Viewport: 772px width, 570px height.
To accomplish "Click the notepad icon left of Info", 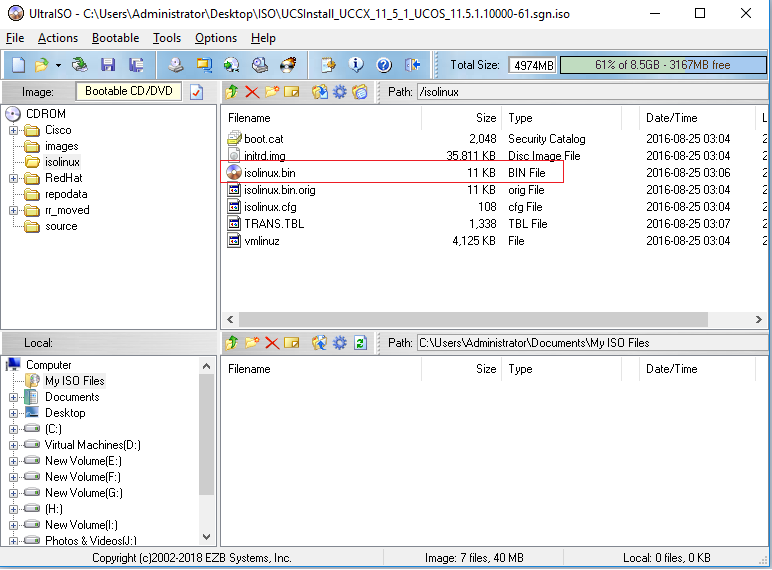I will (x=328, y=65).
